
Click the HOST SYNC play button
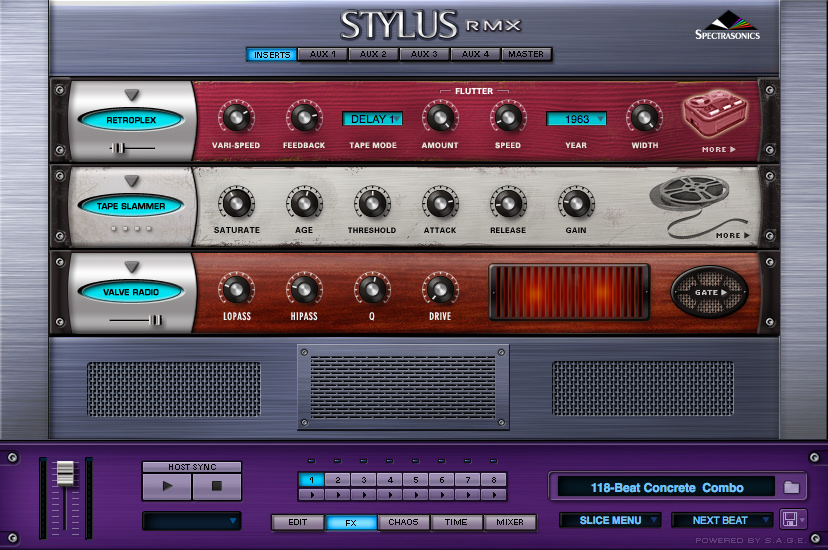coord(167,486)
